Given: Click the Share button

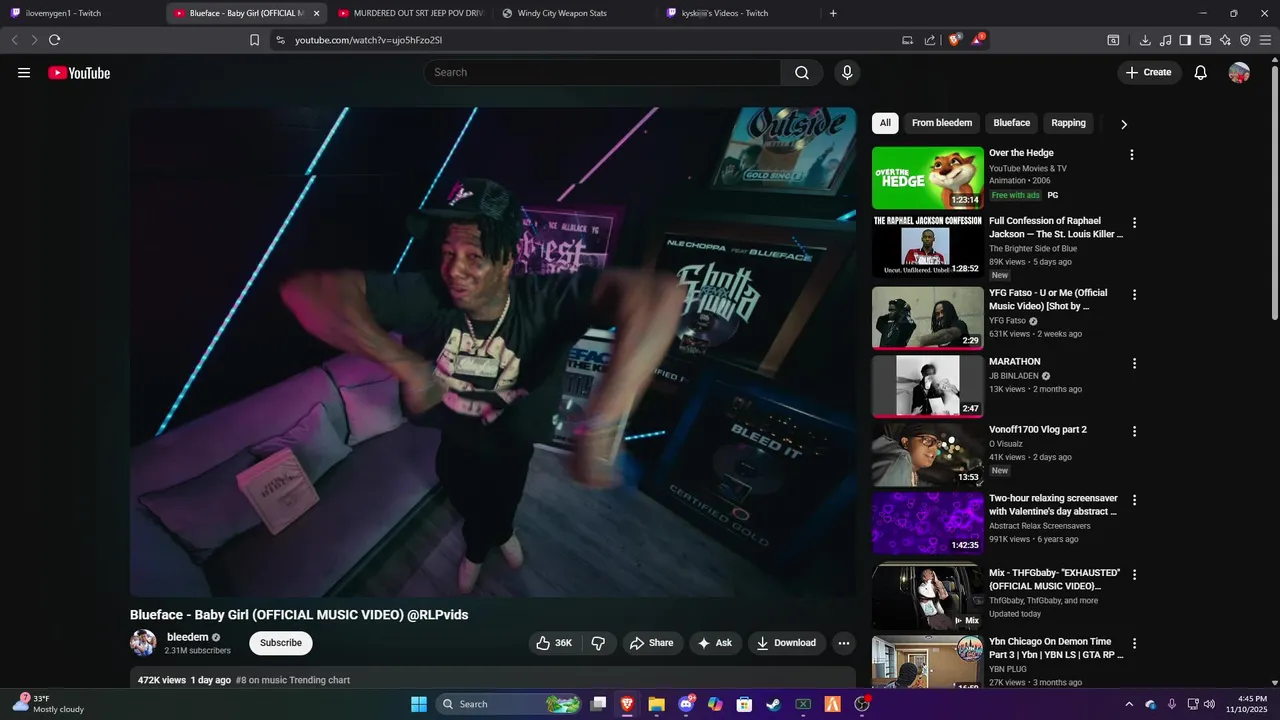Looking at the screenshot, I should pyautogui.click(x=651, y=643).
